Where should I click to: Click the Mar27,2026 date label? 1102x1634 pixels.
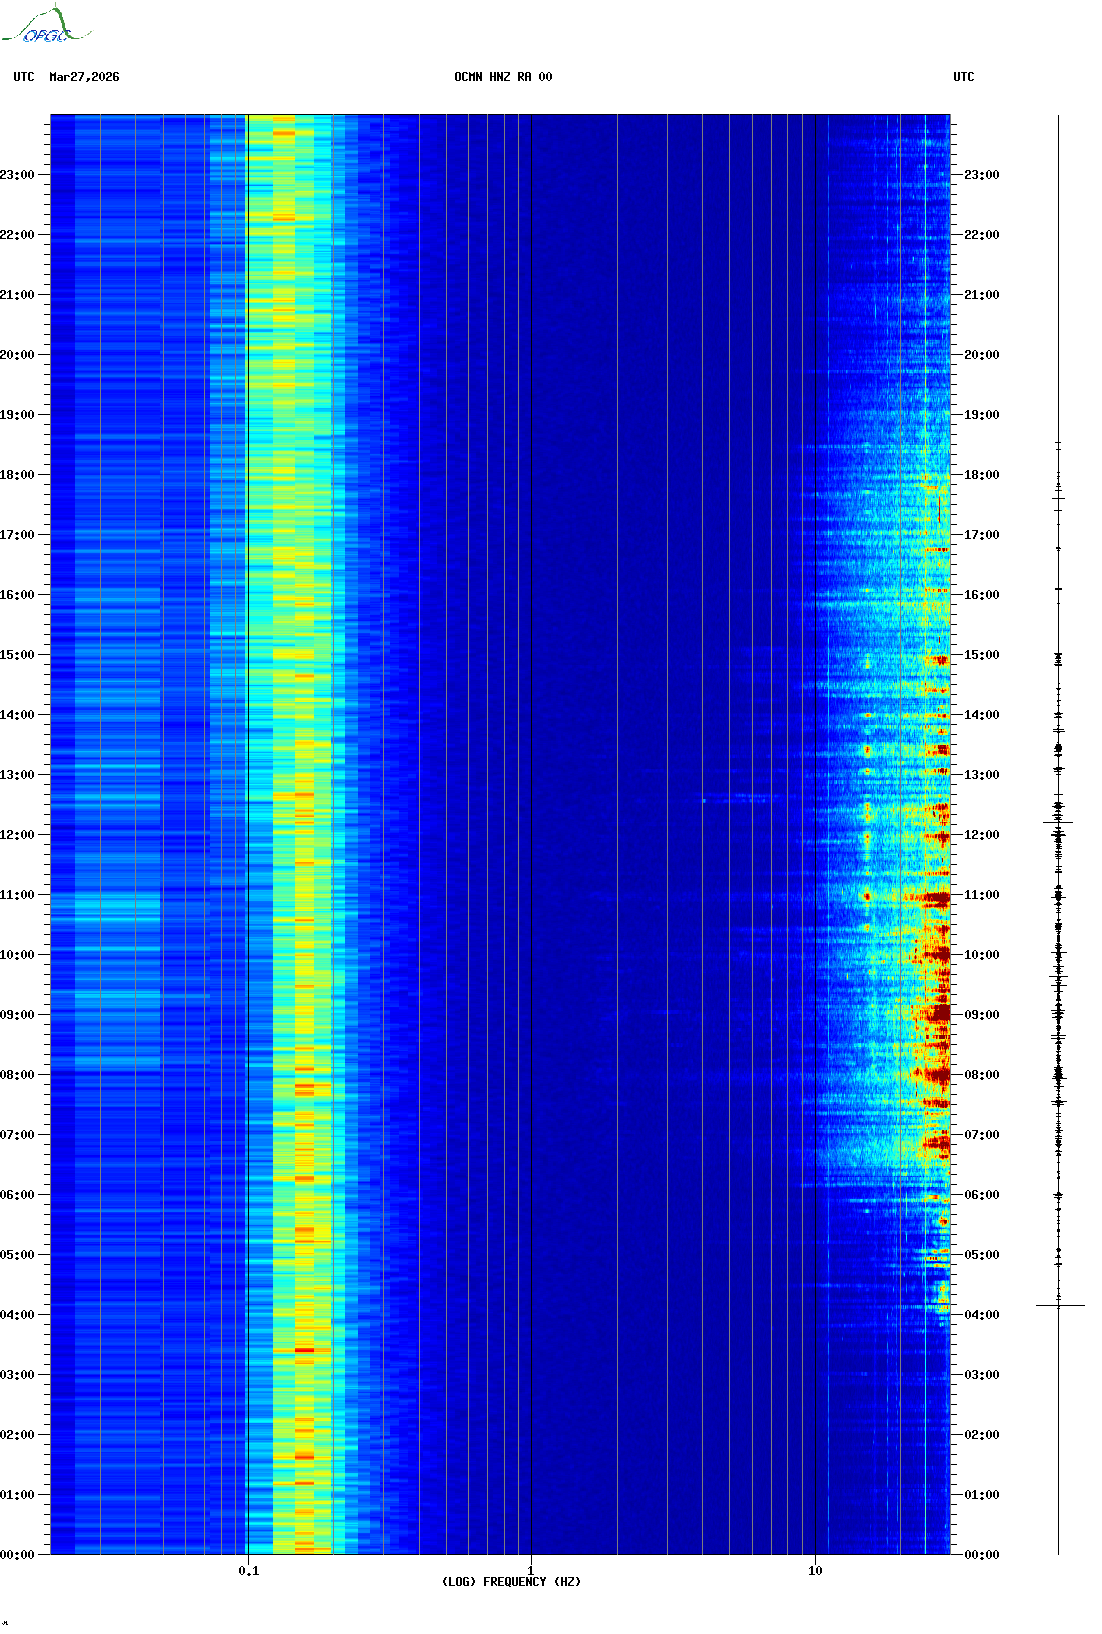[x=84, y=77]
